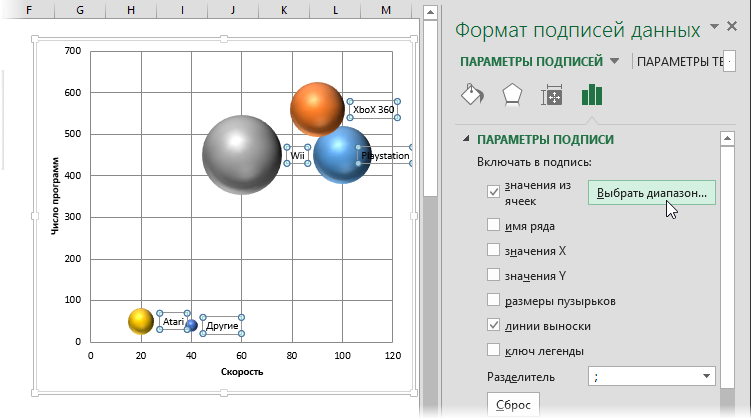
Task: Enable the имя ряда checkbox
Action: 493,225
